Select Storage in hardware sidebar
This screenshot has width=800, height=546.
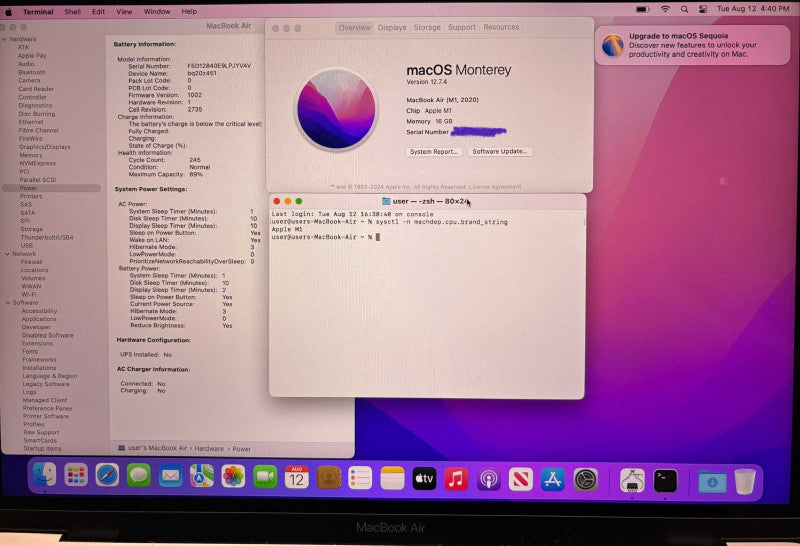coord(31,229)
